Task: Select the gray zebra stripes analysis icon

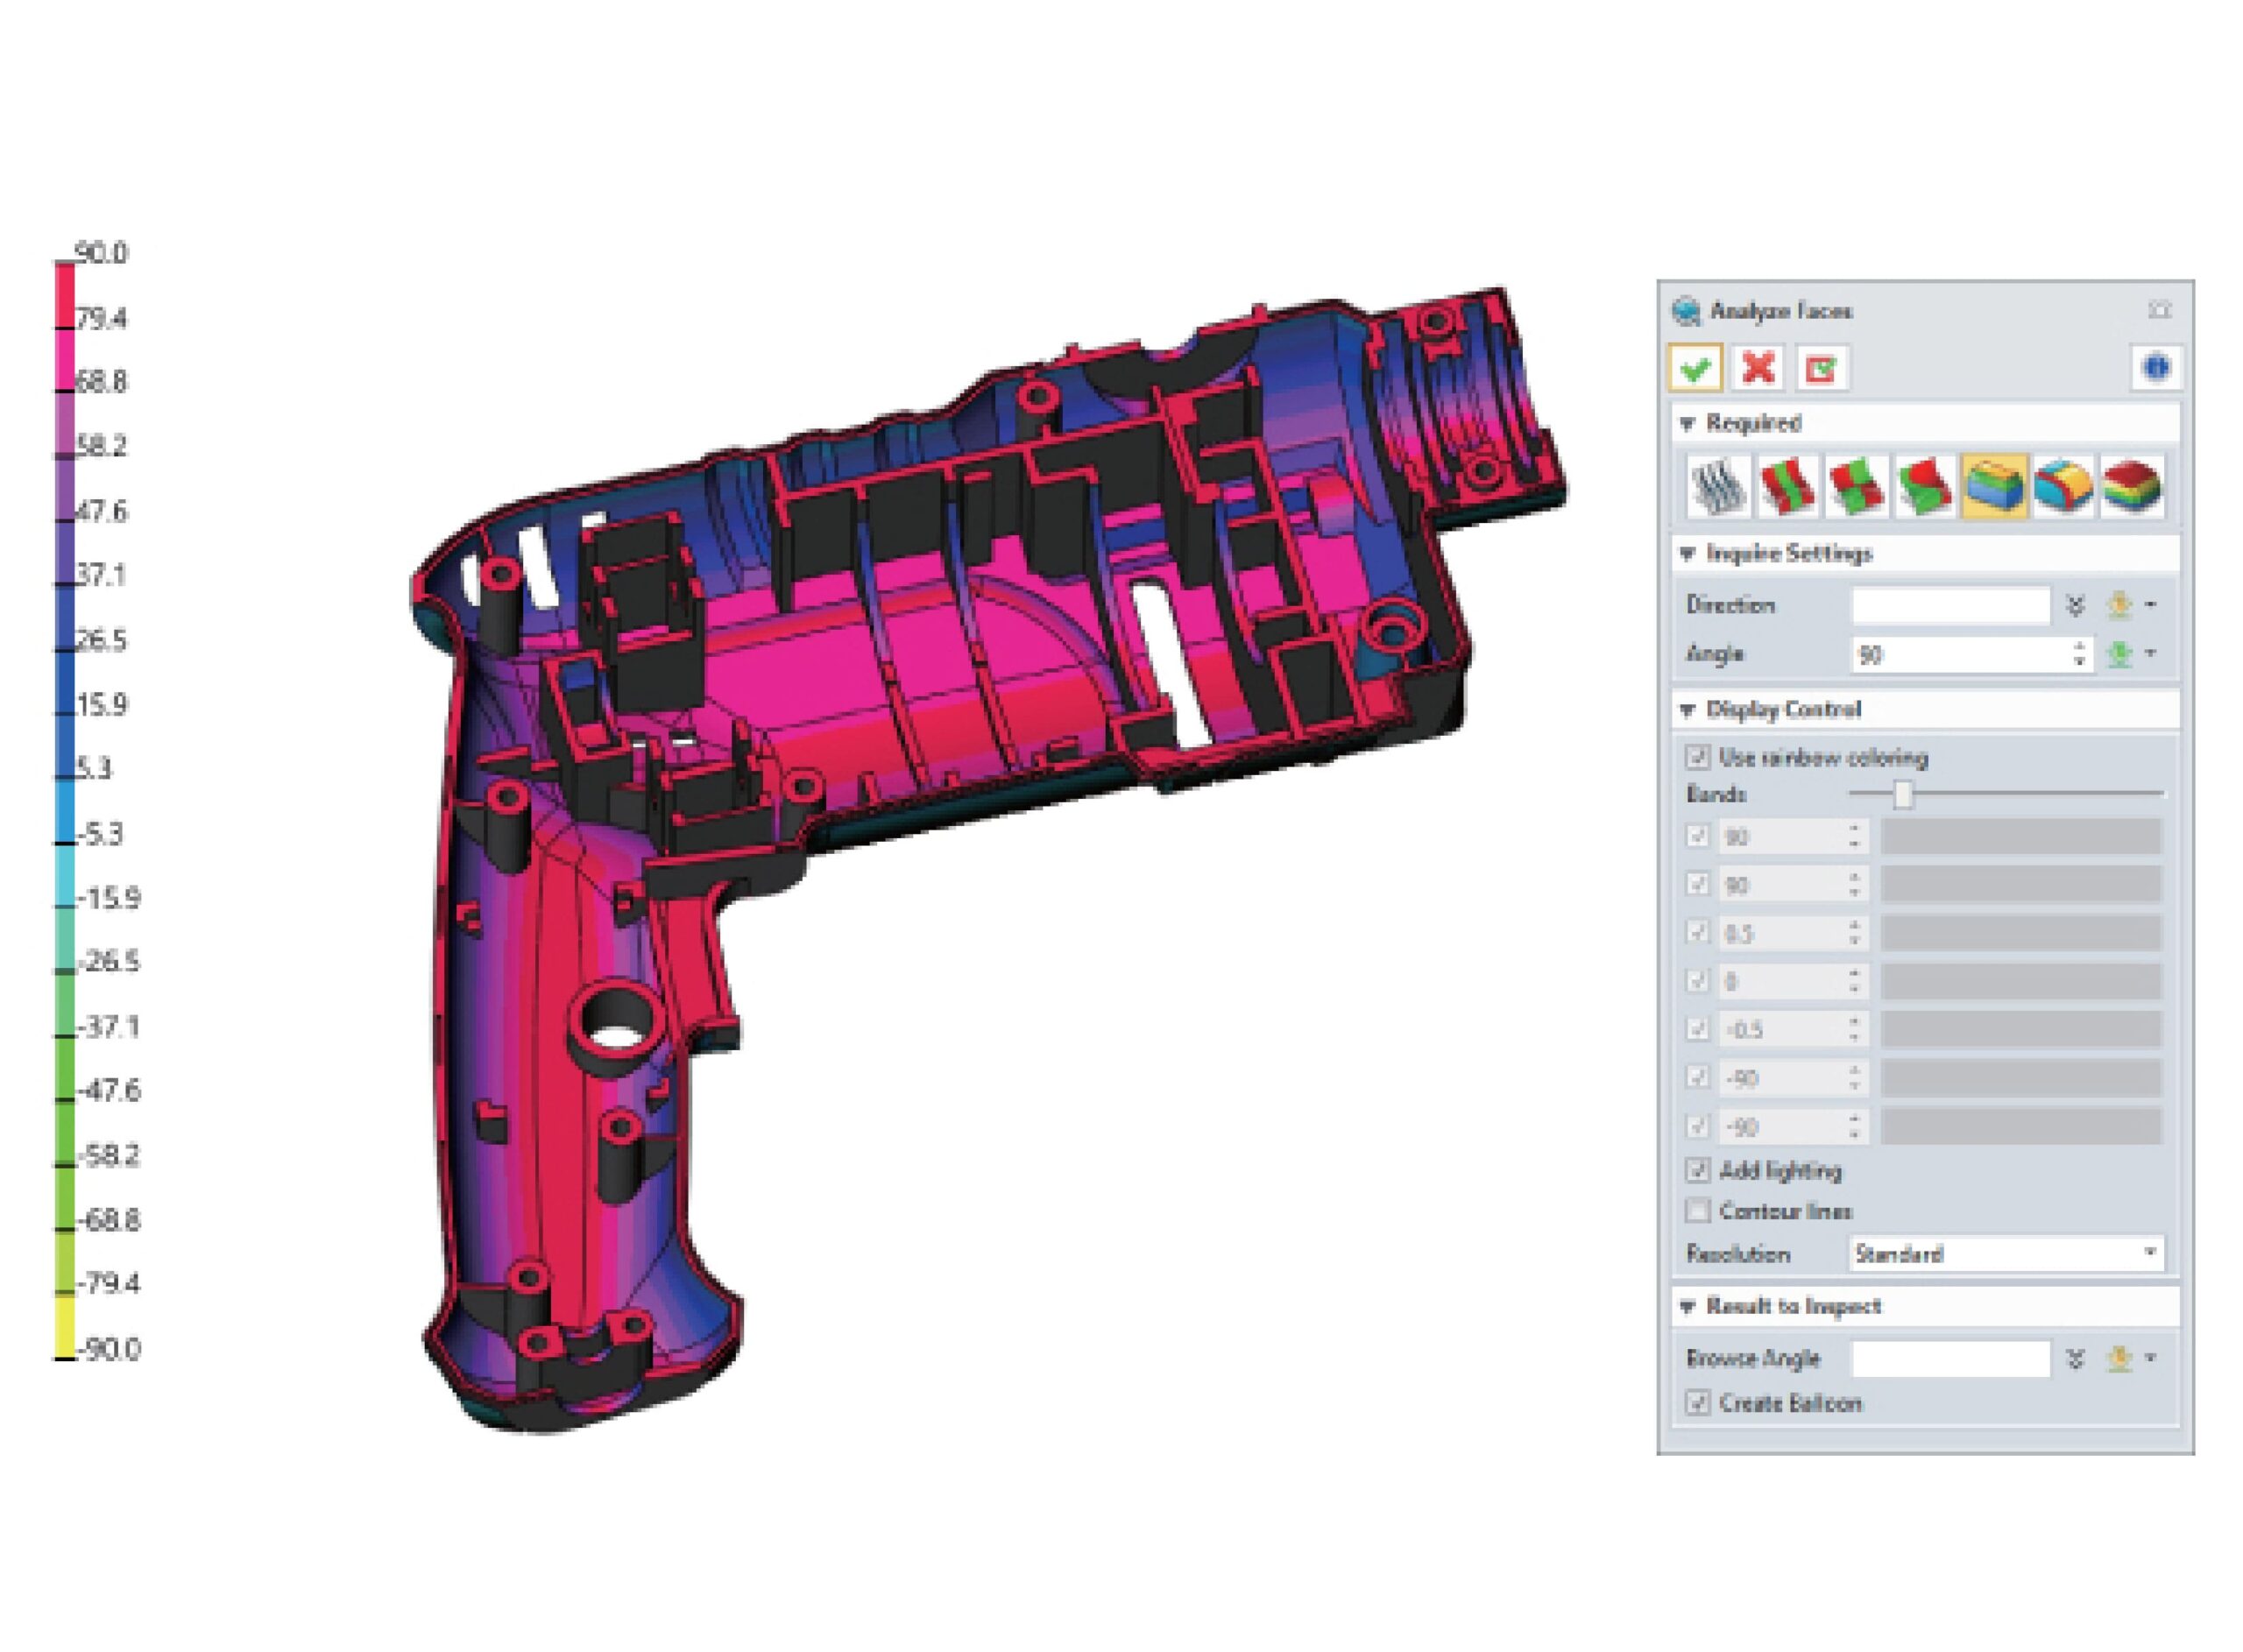Action: pyautogui.click(x=1718, y=486)
